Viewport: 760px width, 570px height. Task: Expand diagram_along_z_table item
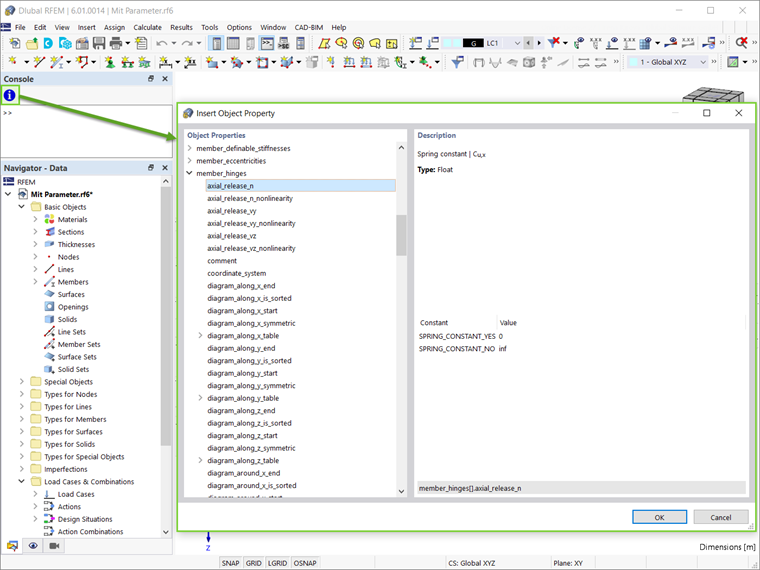click(200, 460)
